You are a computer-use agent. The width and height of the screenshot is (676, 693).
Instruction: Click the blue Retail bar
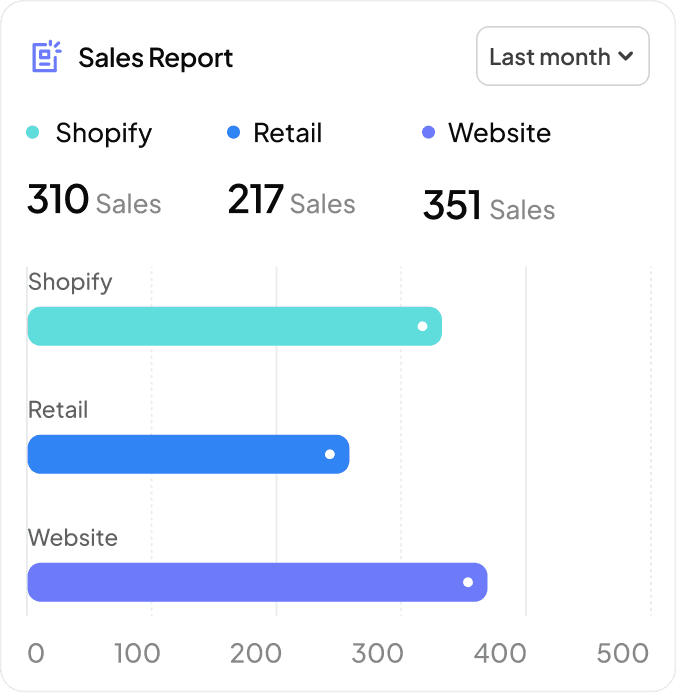pos(188,454)
